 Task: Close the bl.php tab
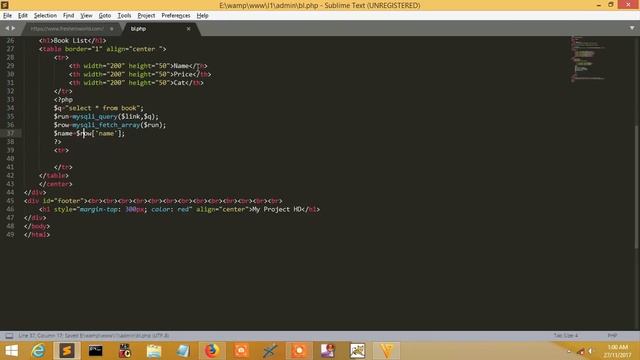pyautogui.click(x=188, y=29)
